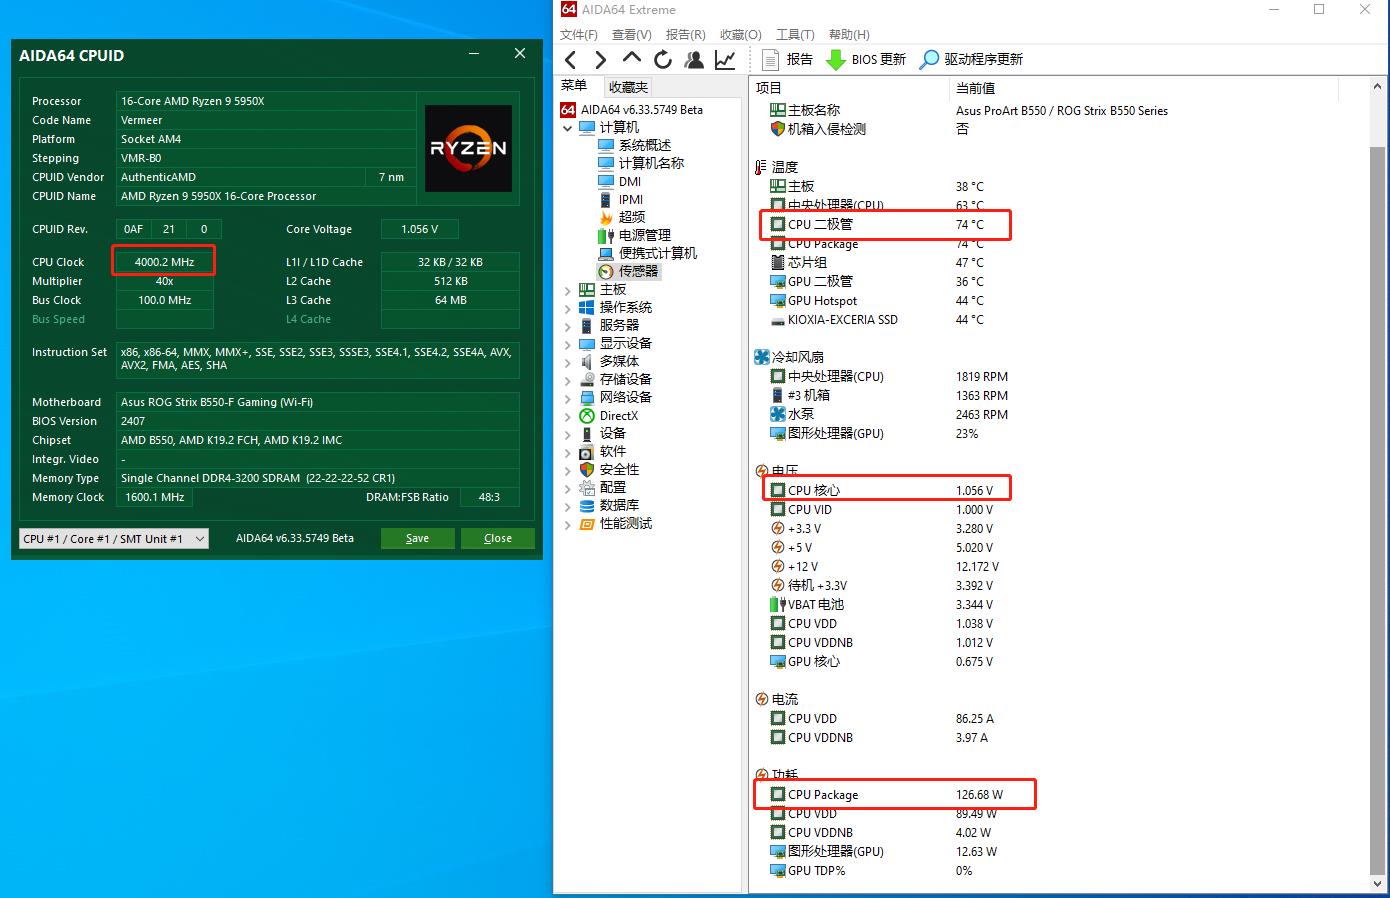This screenshot has height=898, width=1390.
Task: Open the 查看(V) menu
Action: pyautogui.click(x=632, y=35)
